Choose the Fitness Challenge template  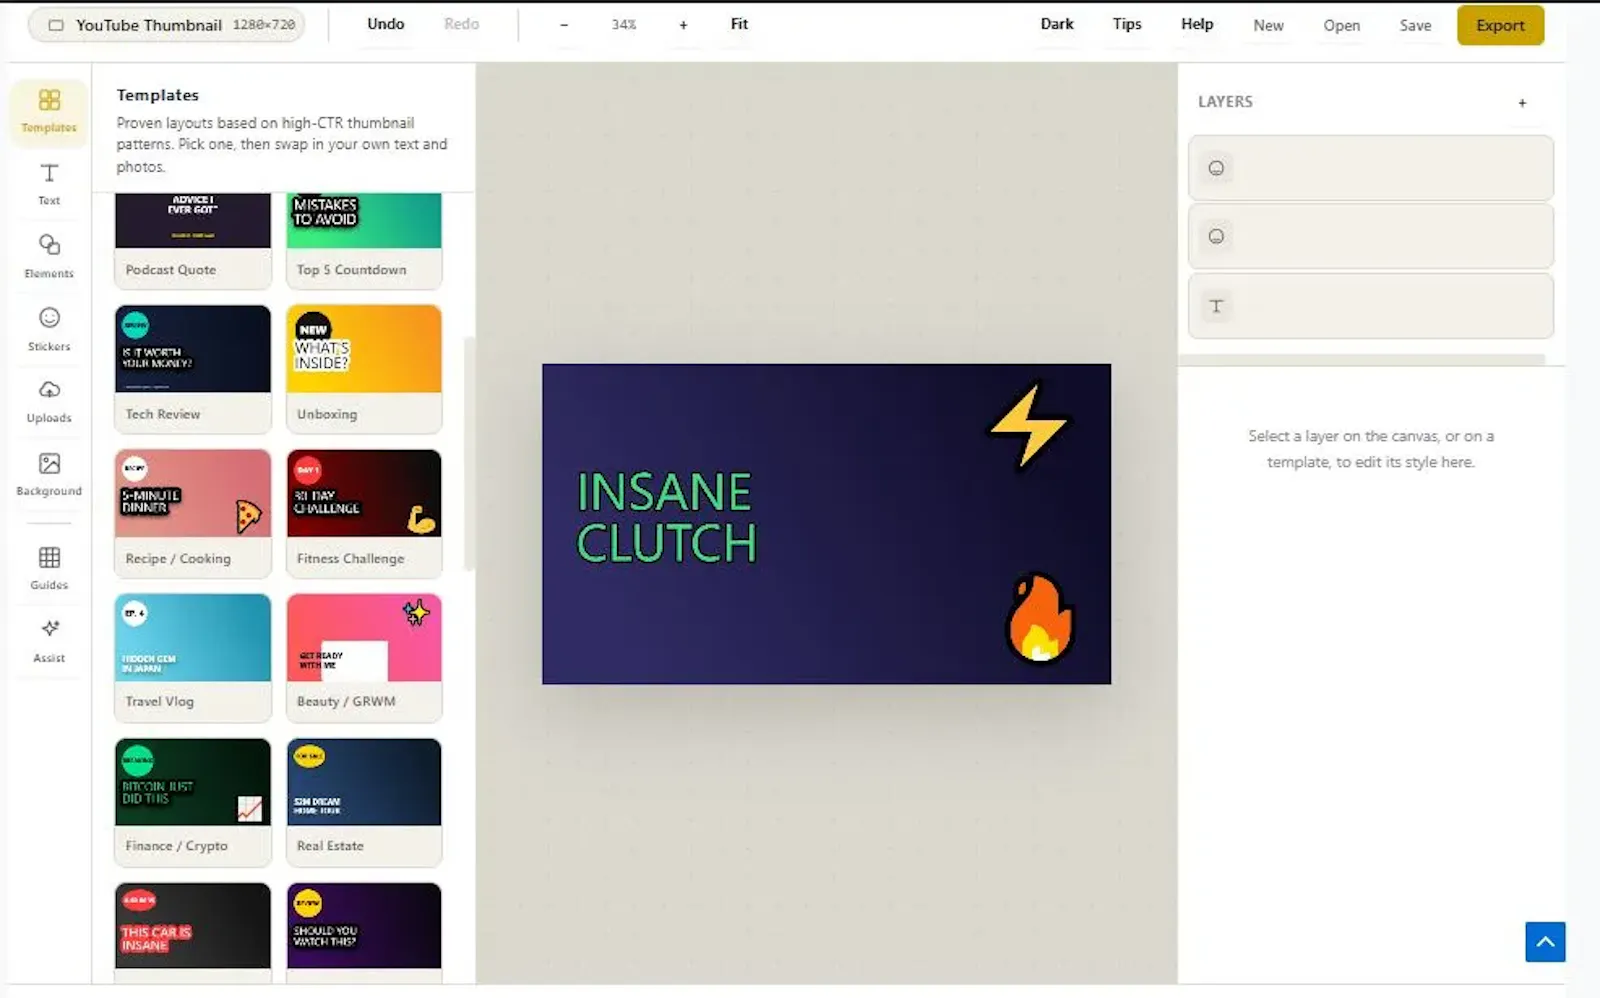click(364, 513)
